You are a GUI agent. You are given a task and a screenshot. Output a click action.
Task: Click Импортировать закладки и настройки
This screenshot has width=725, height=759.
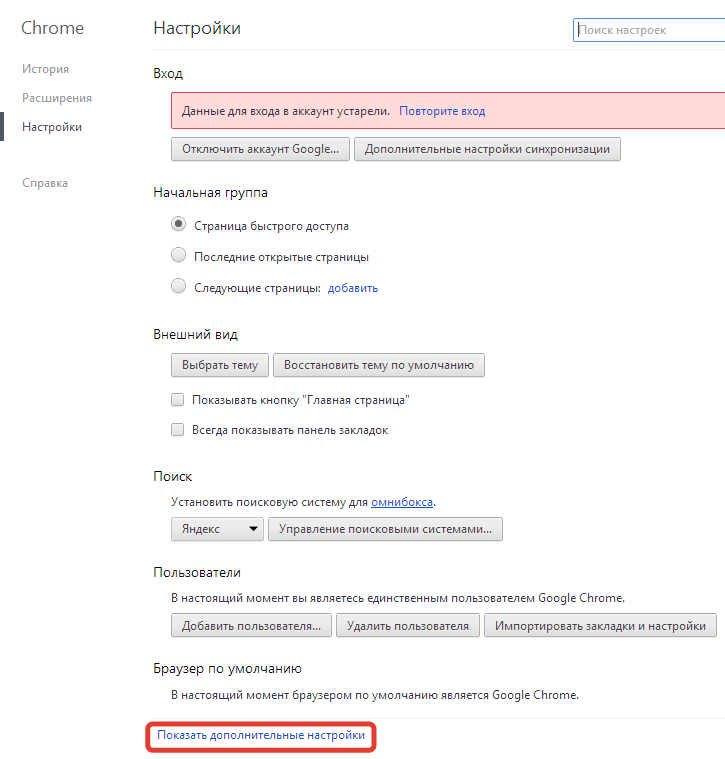point(600,625)
